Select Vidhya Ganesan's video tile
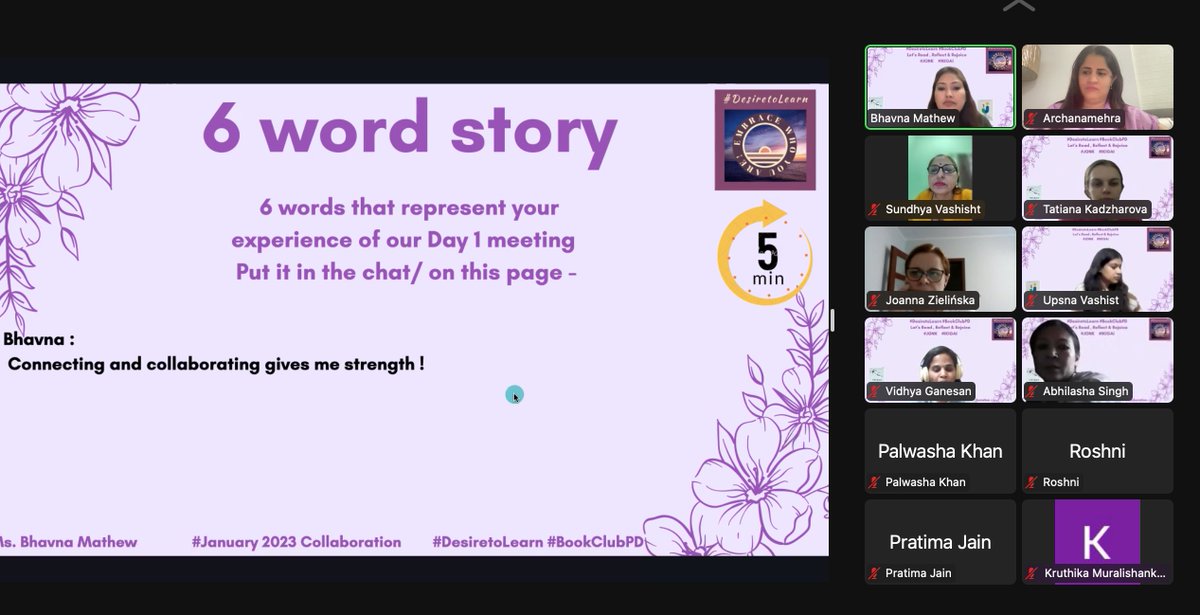 [x=940, y=359]
